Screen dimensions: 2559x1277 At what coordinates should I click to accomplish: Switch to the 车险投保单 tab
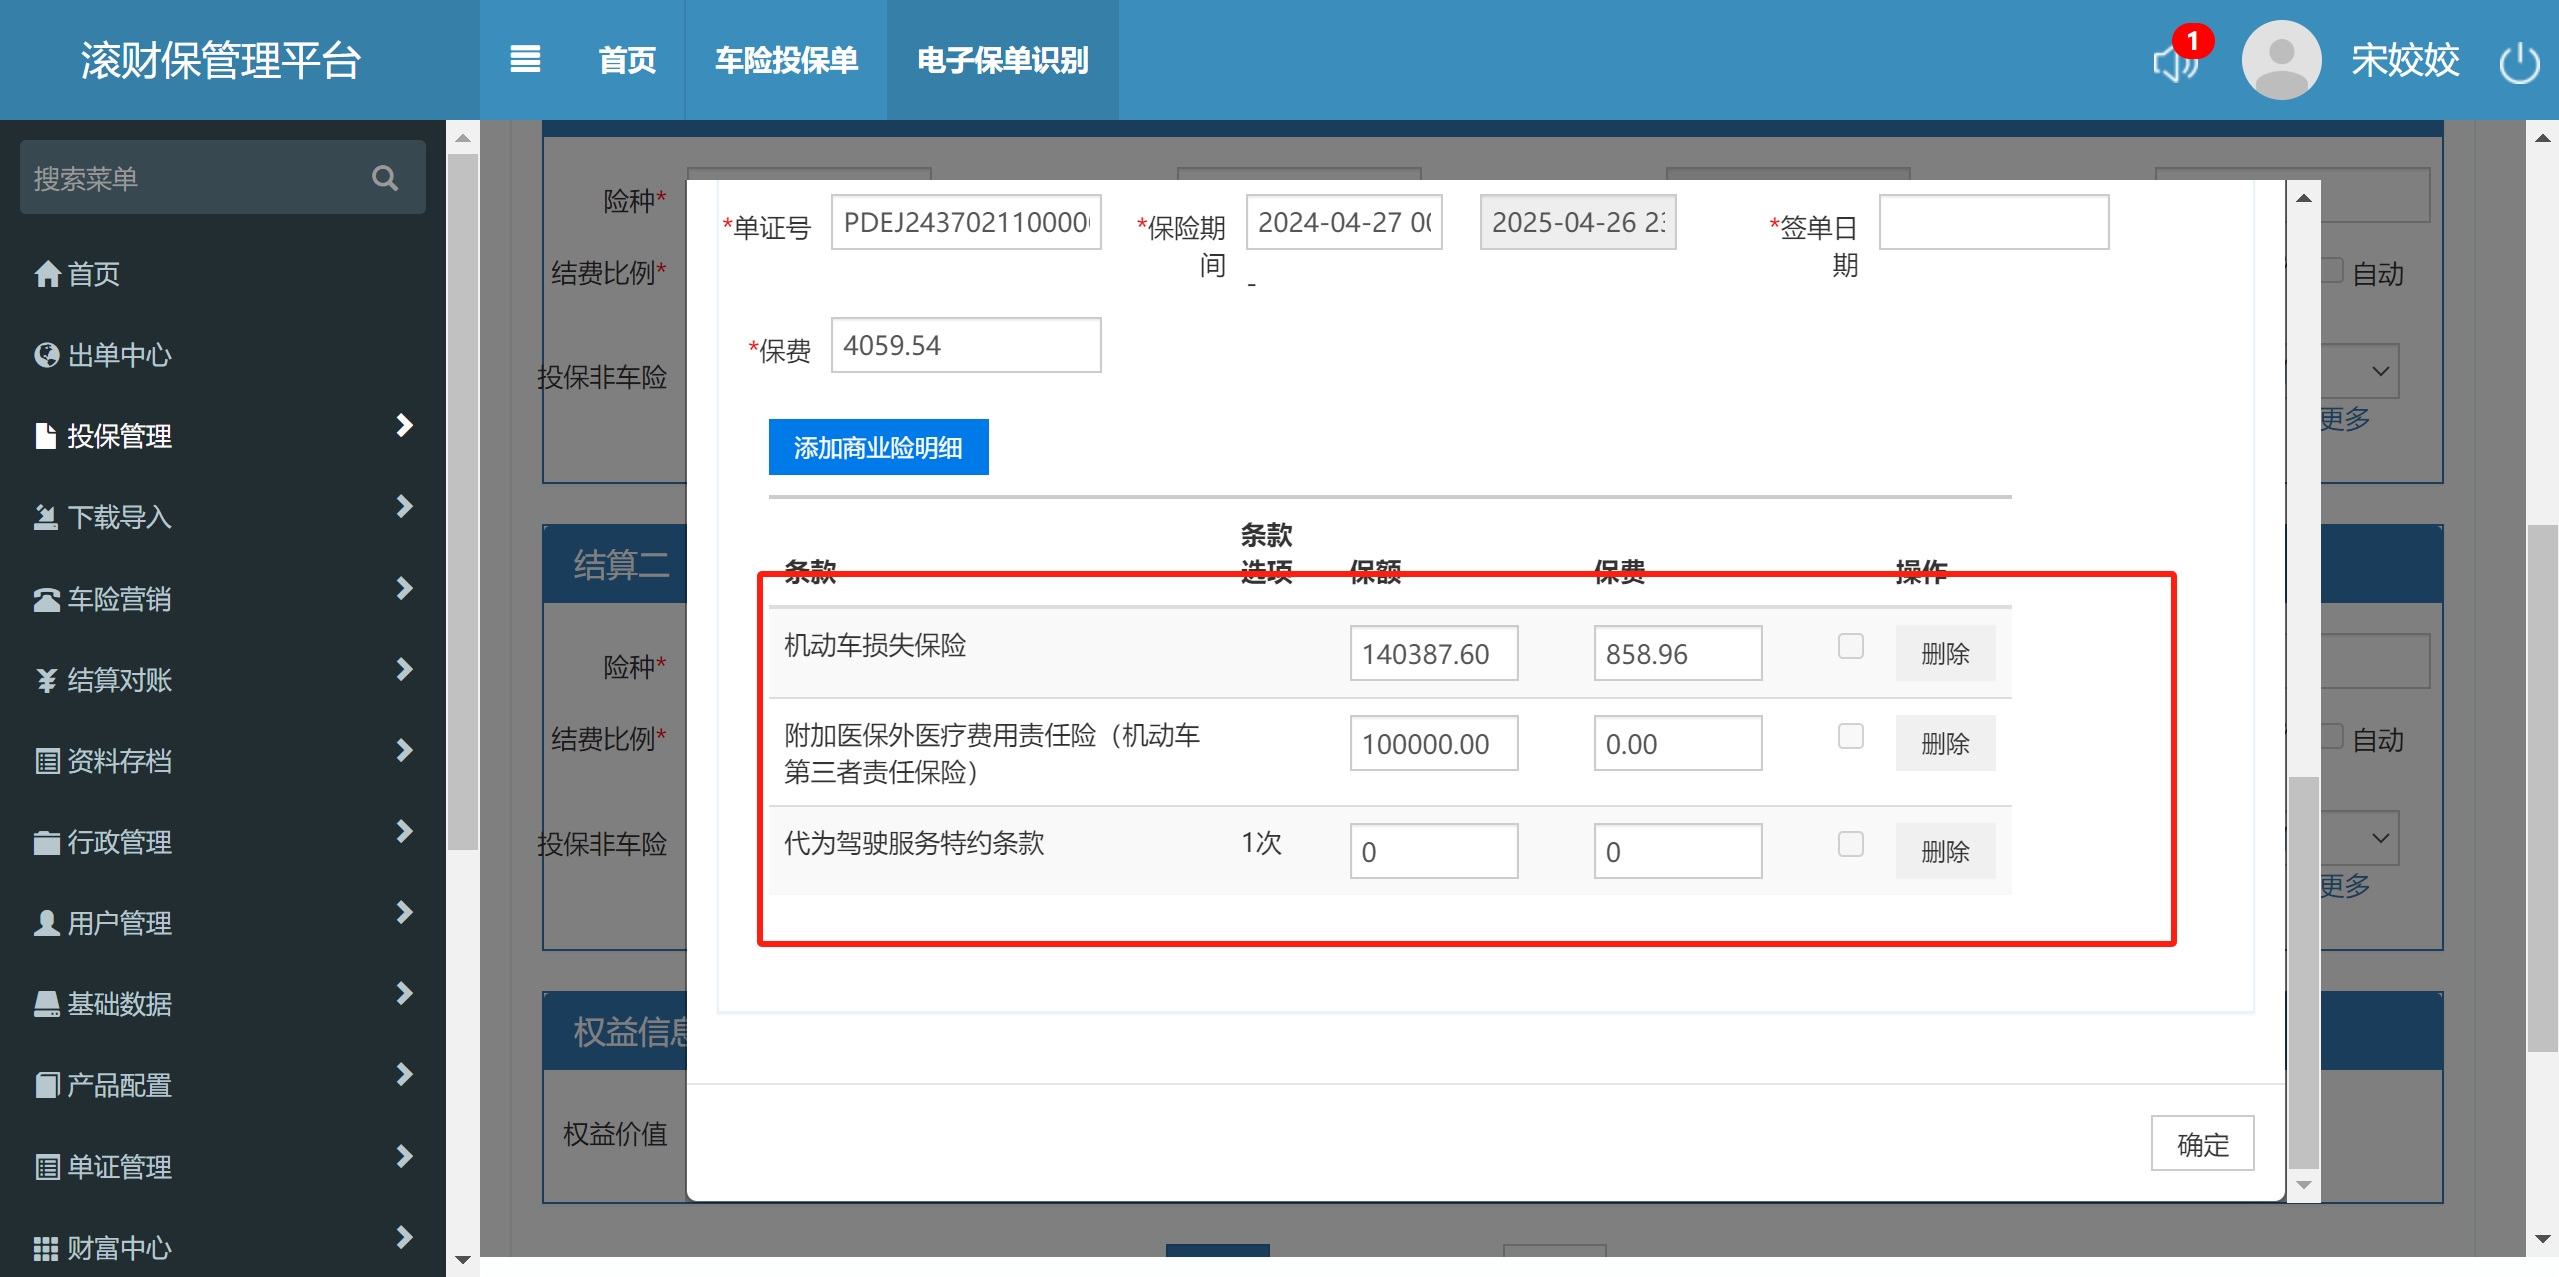786,60
